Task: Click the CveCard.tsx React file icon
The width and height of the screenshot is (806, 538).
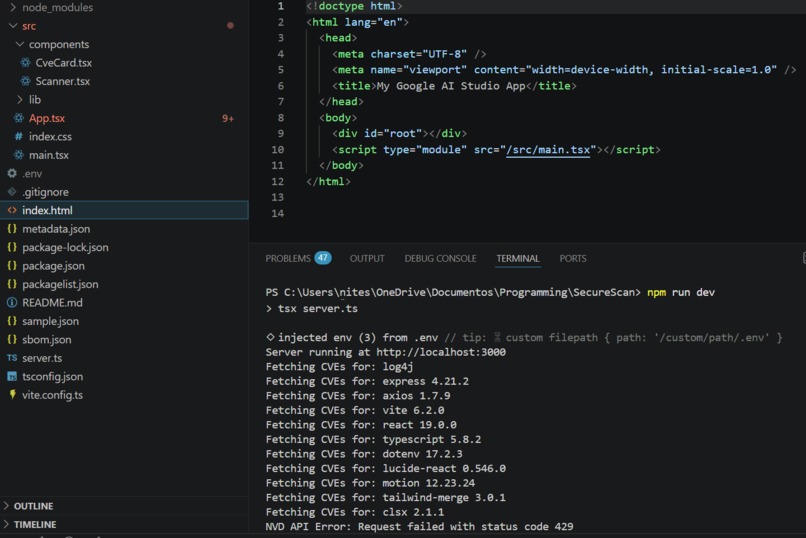Action: pos(25,63)
